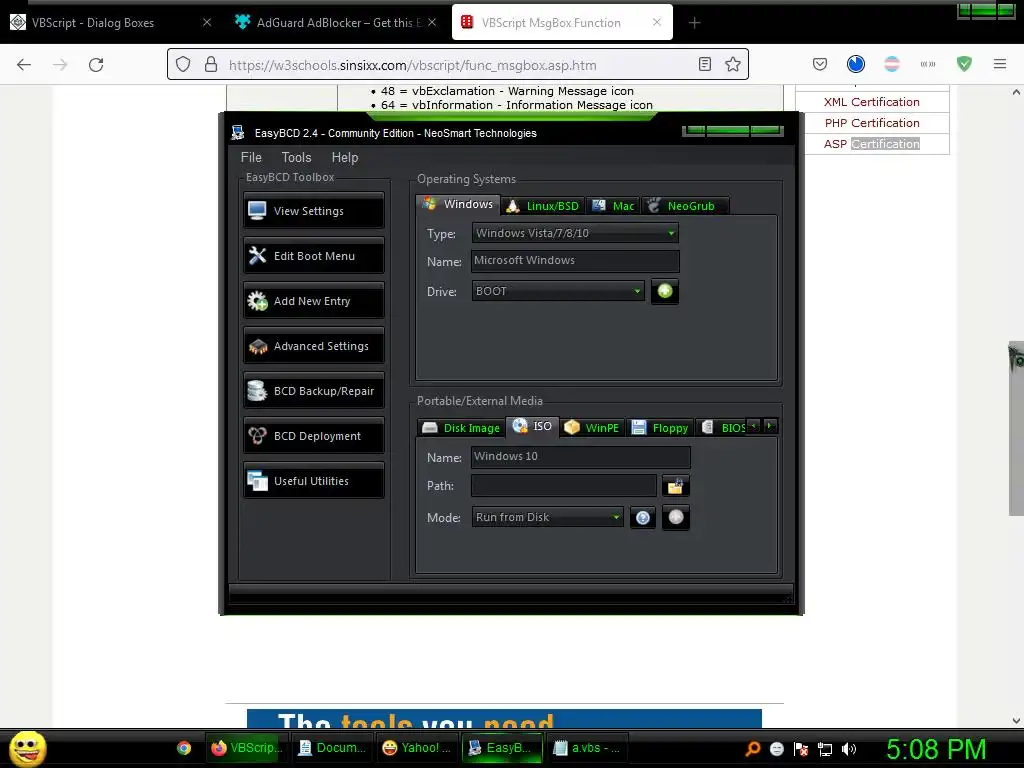
Task: Select the ISO media tab
Action: click(532, 426)
